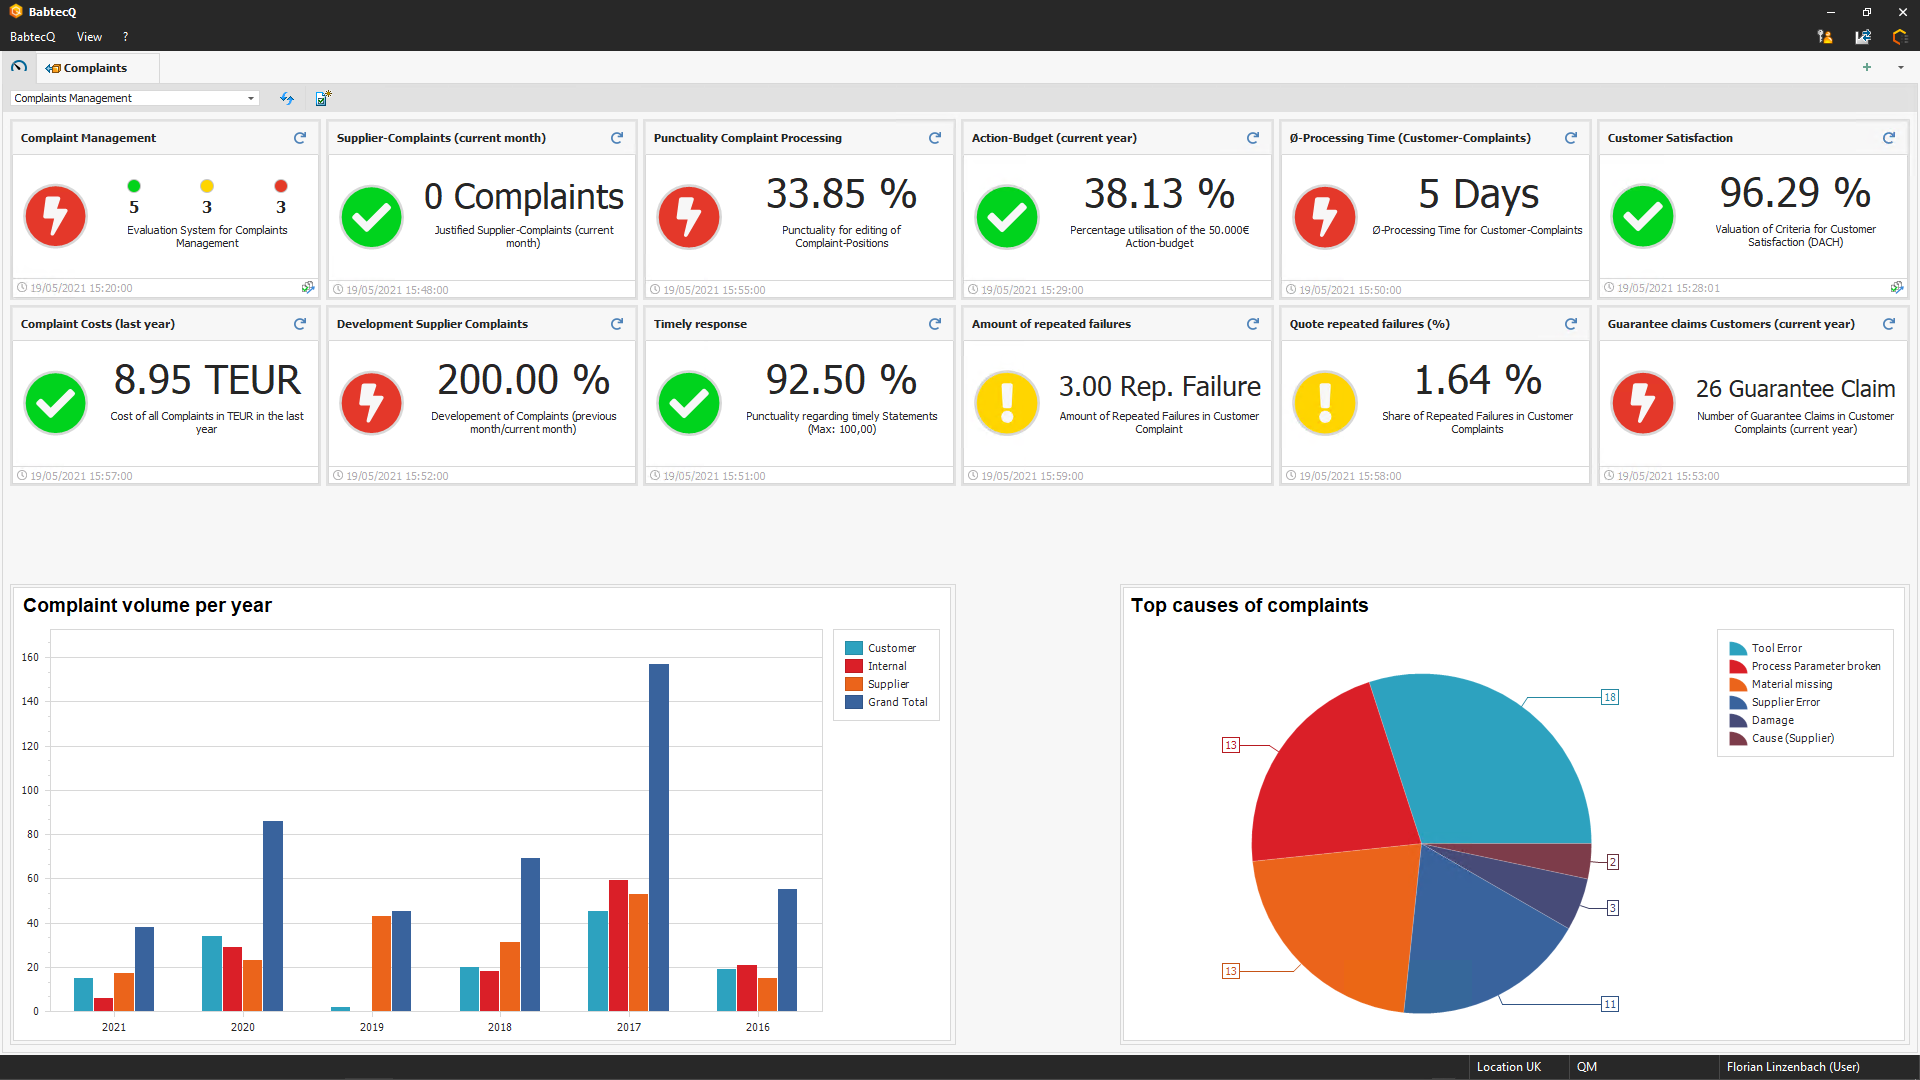Refresh Punctuality Complaint Processing tile
This screenshot has height=1080, width=1920.
pyautogui.click(x=935, y=138)
